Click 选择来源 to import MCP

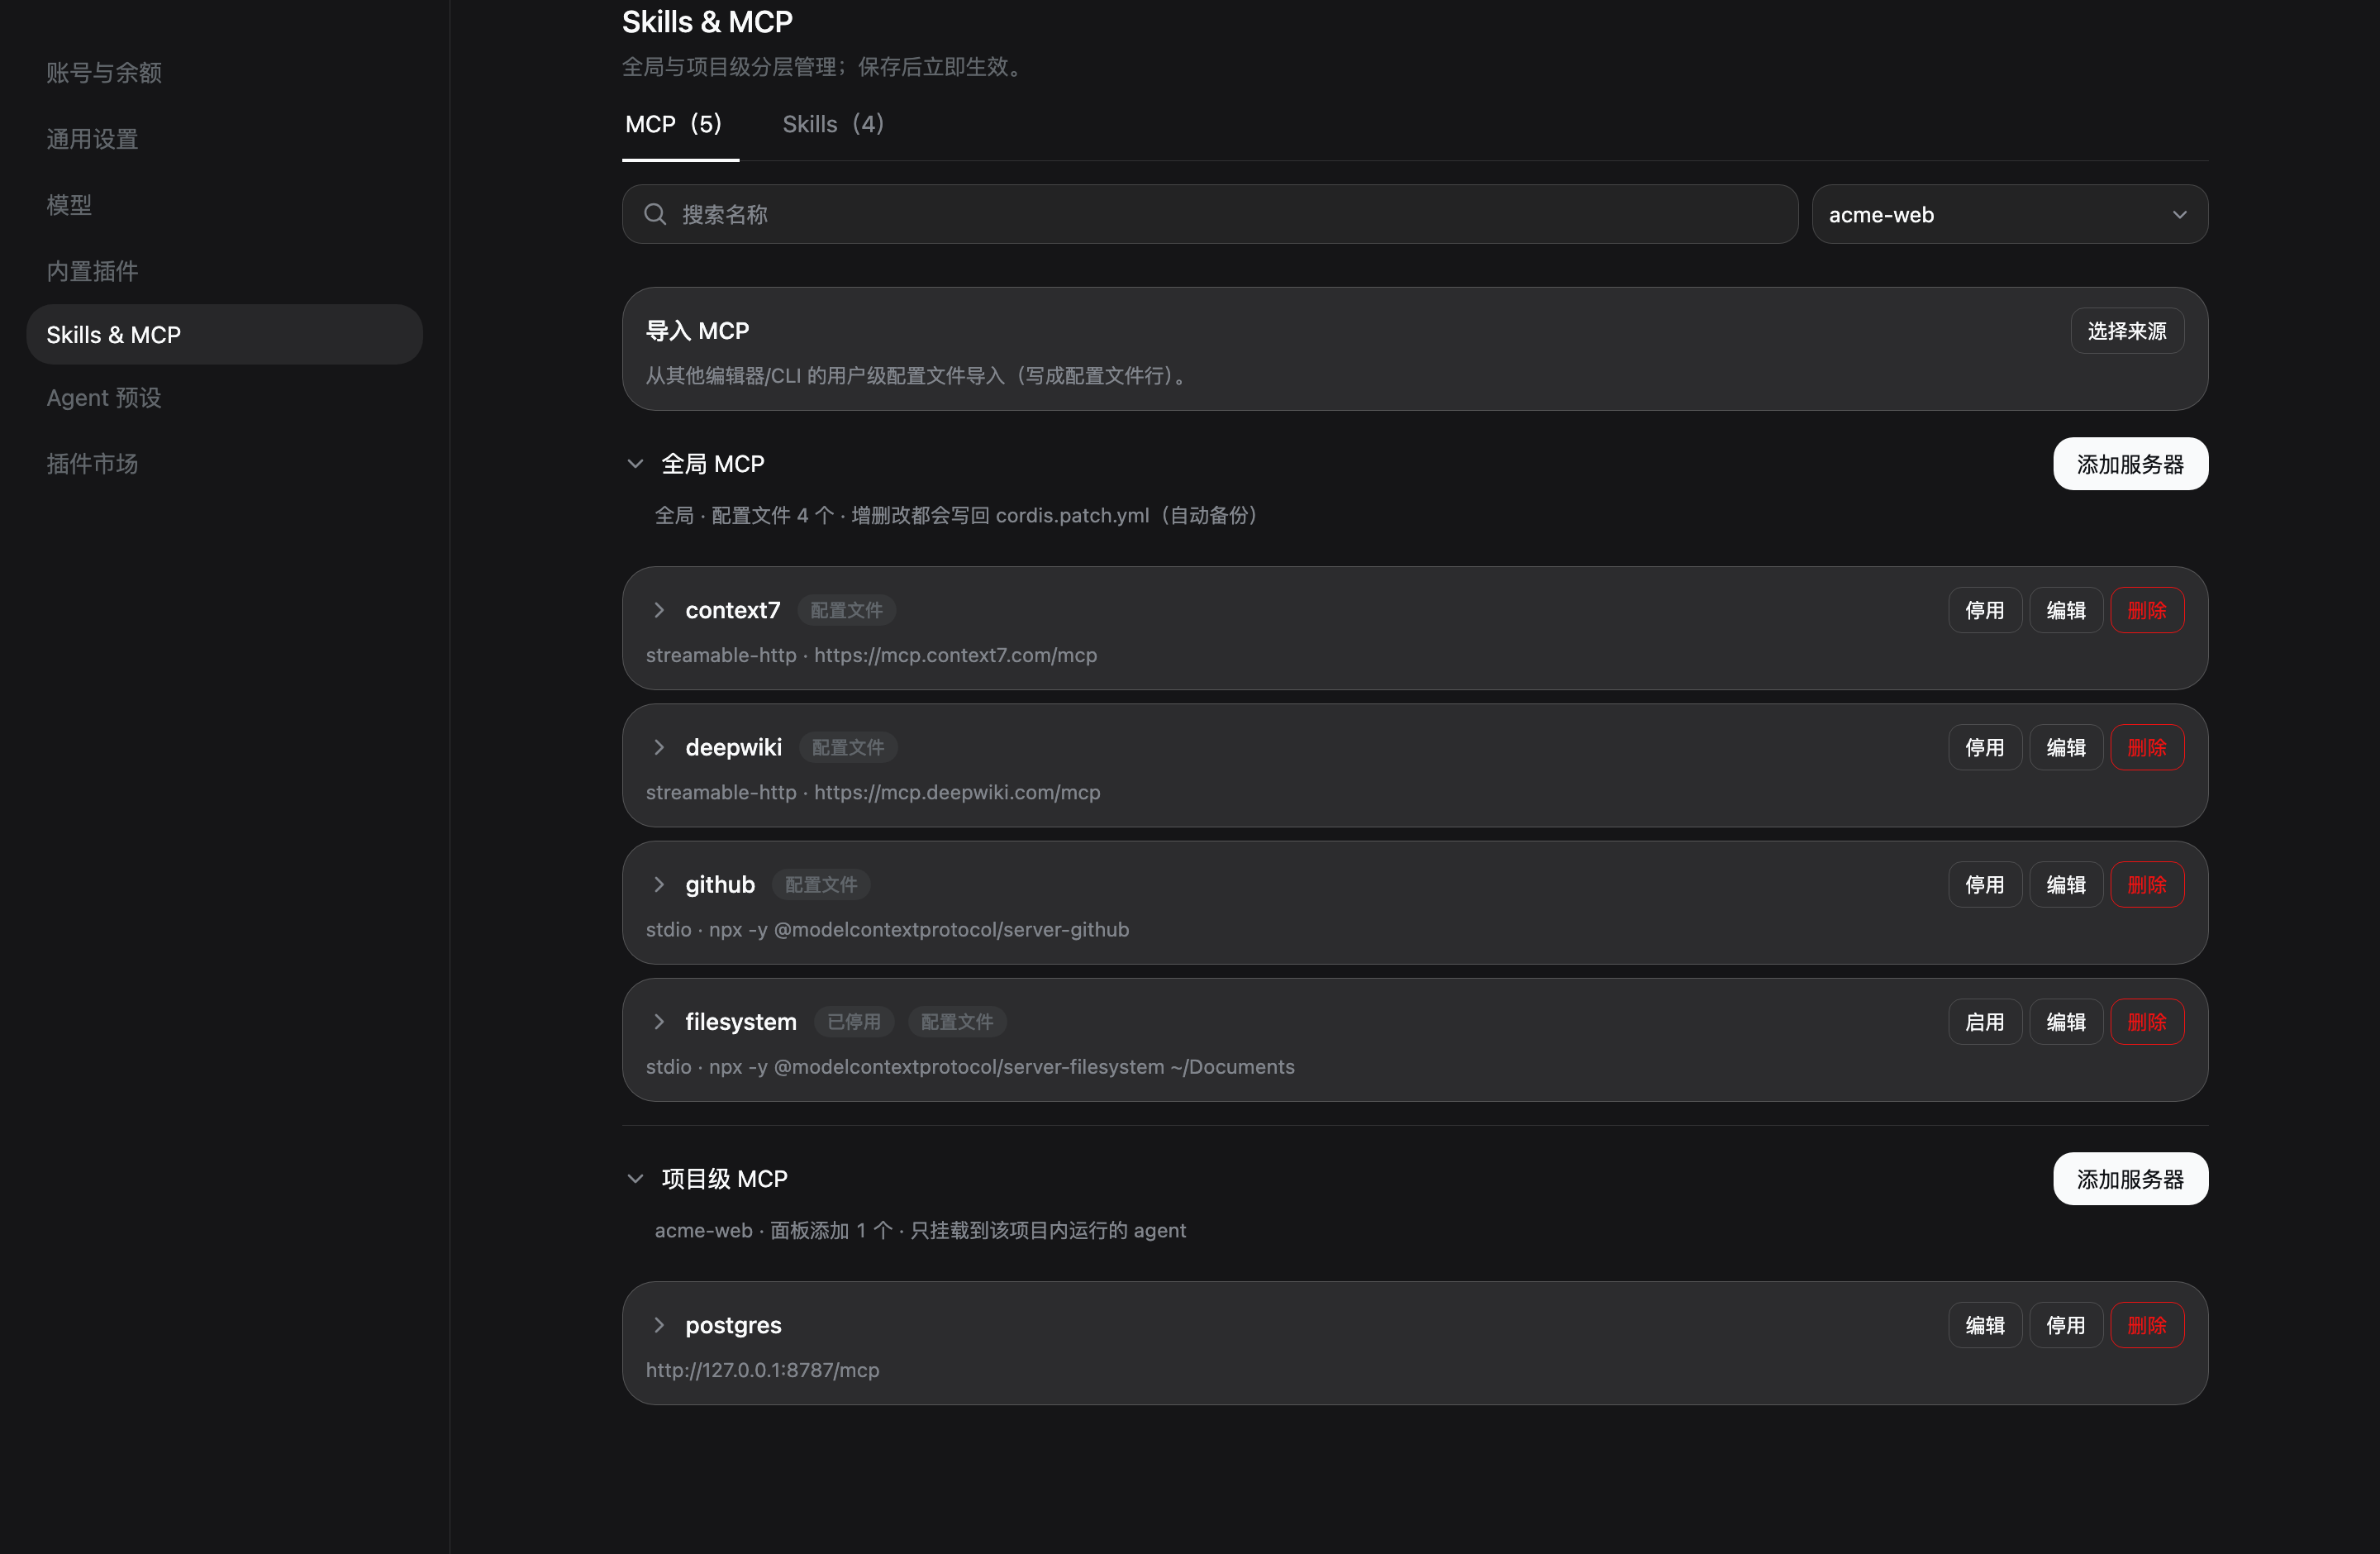click(2127, 331)
